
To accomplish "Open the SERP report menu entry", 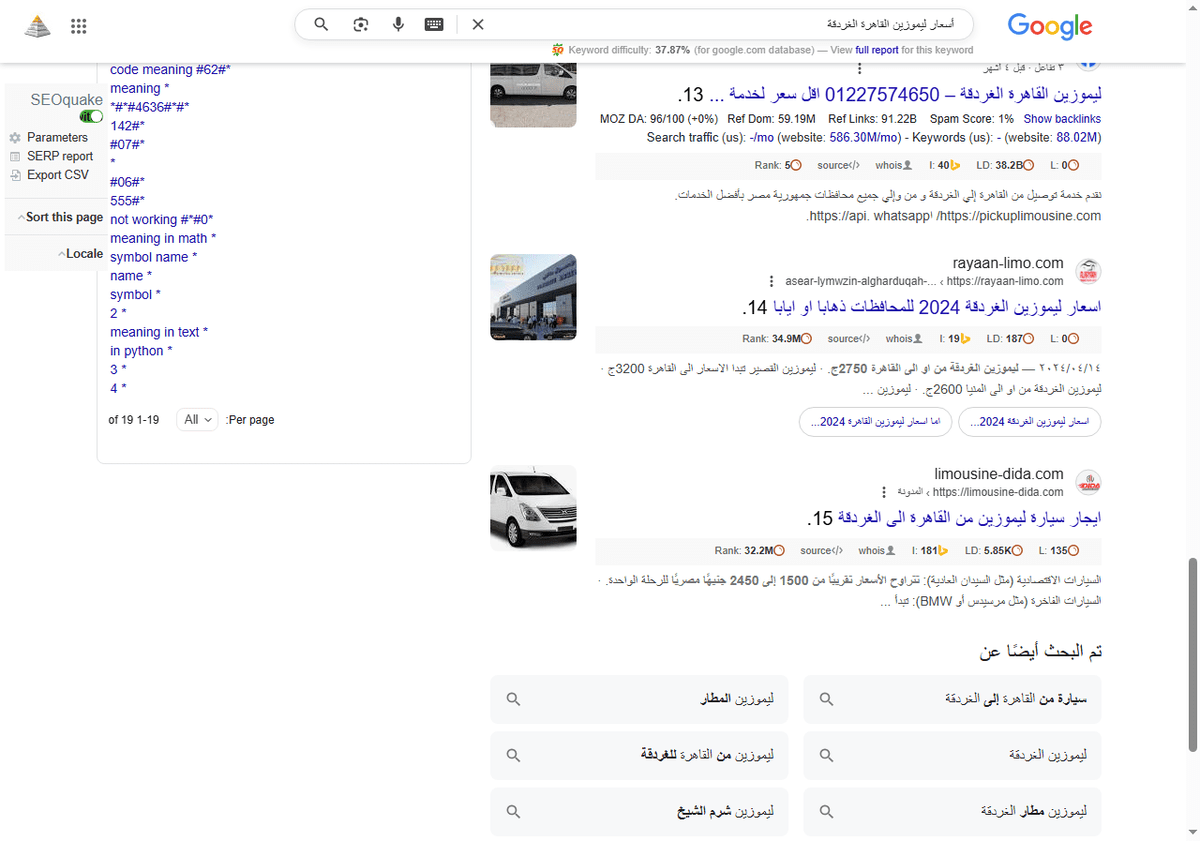I will click(x=14, y=156).
